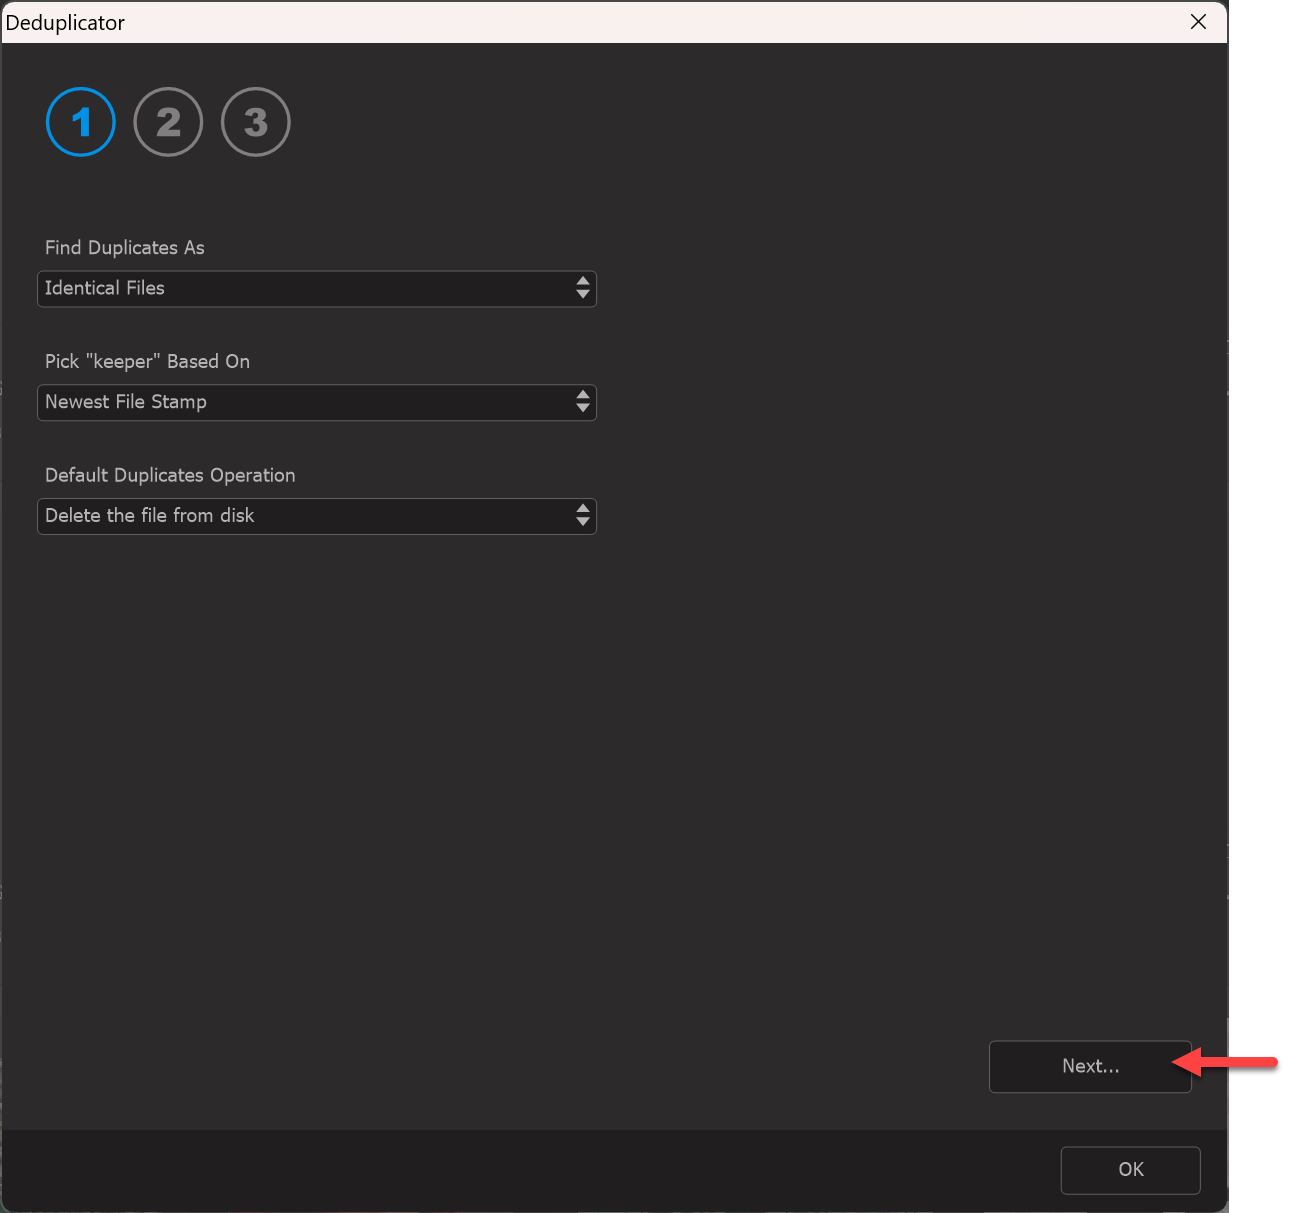Click the "Default Duplicates Operation" label

pos(170,476)
